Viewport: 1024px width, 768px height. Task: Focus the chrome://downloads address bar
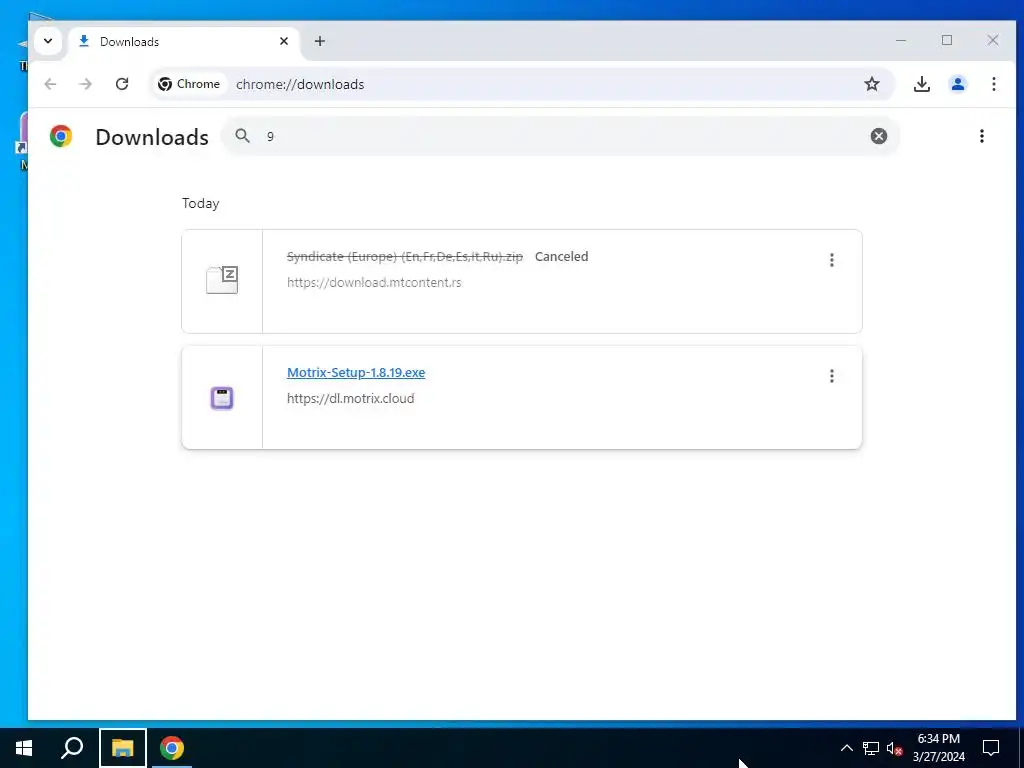coord(522,84)
